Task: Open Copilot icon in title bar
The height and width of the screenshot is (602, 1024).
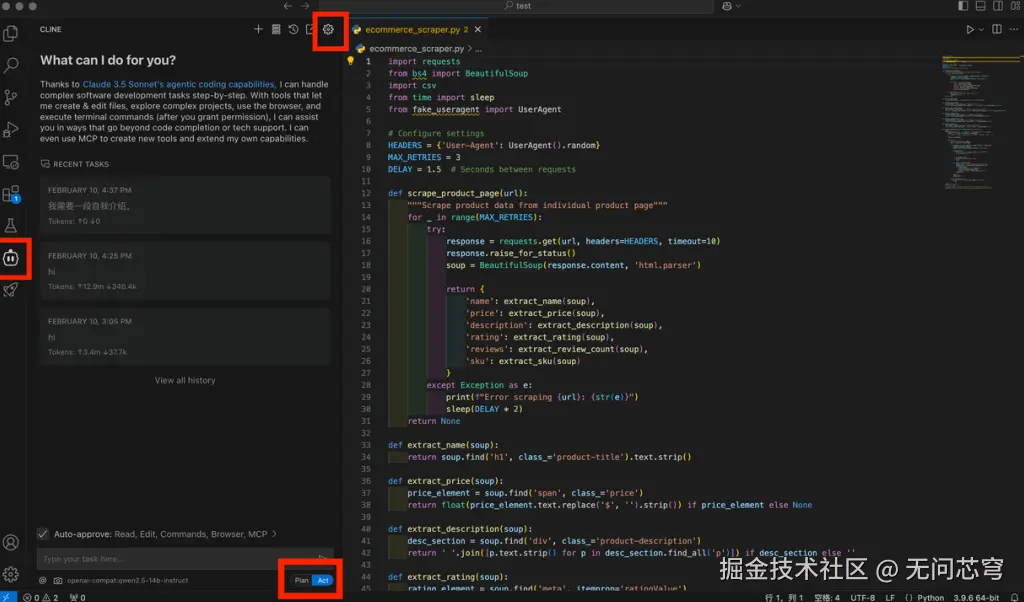Action: click(x=727, y=6)
